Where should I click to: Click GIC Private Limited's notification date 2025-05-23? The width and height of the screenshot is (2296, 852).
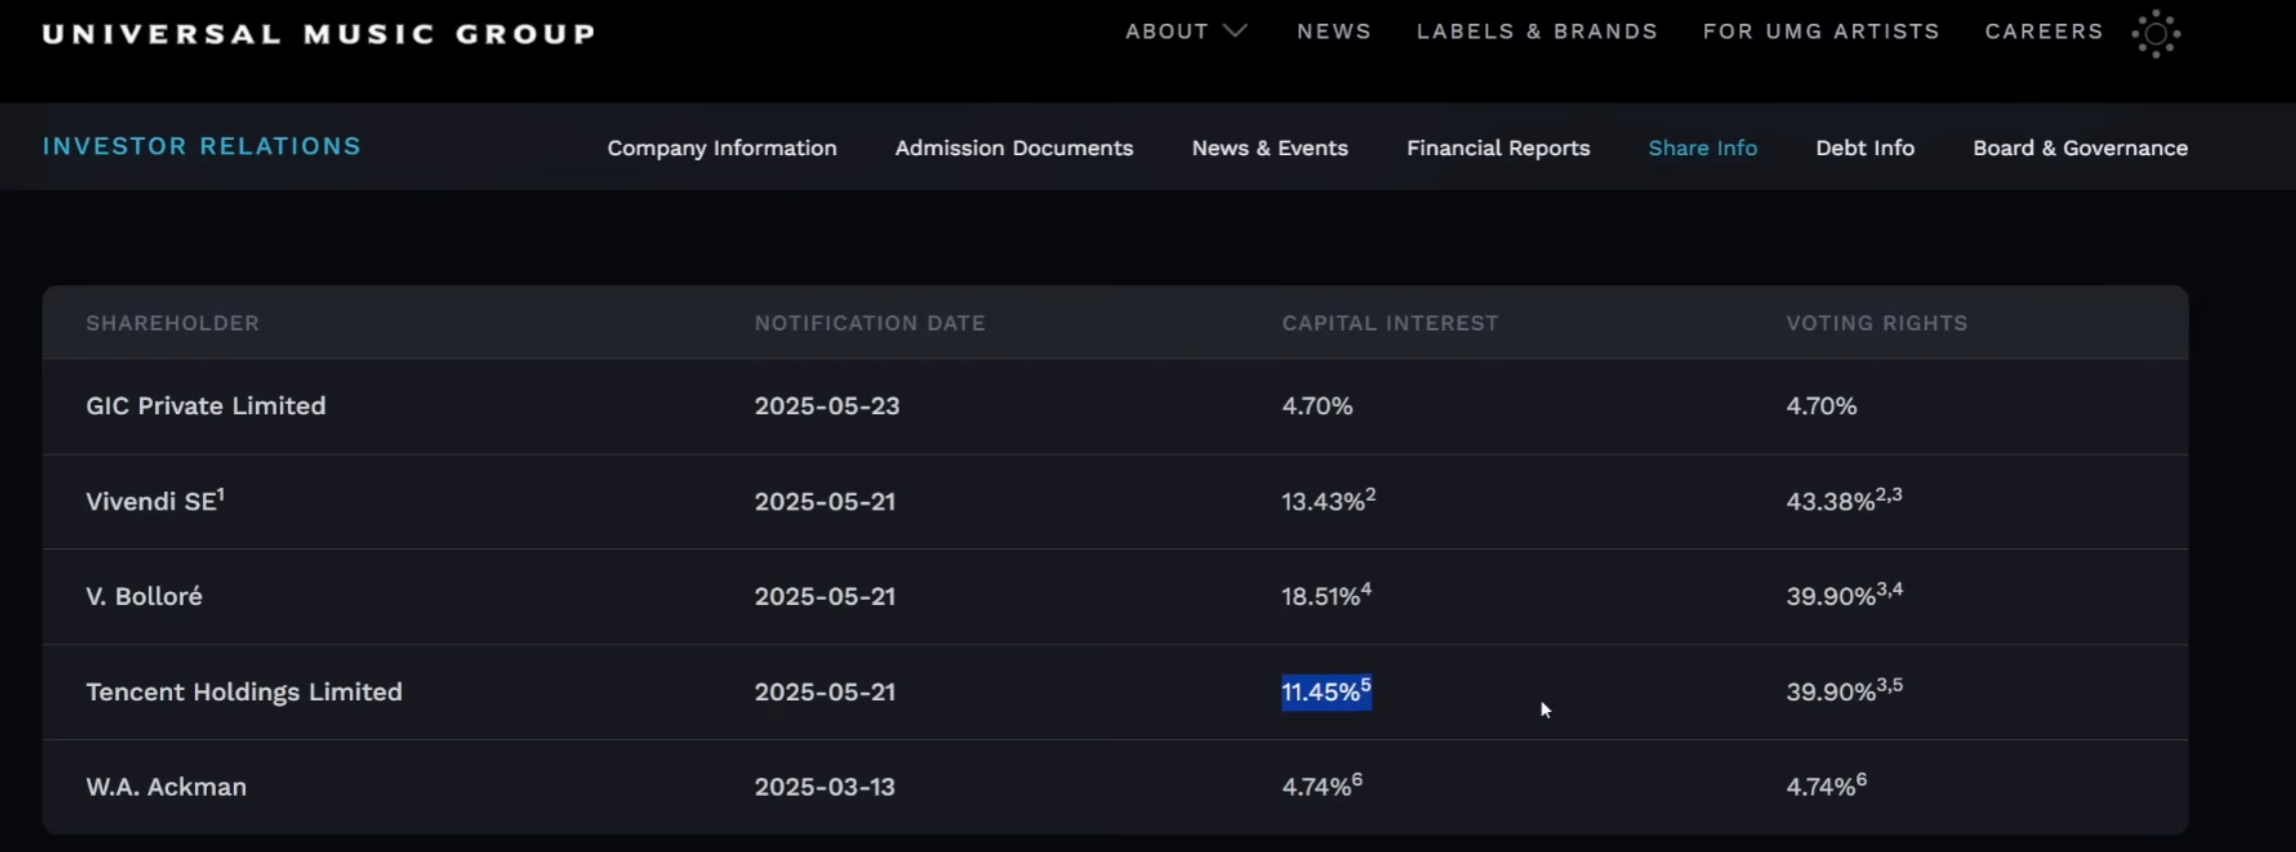[x=827, y=406]
